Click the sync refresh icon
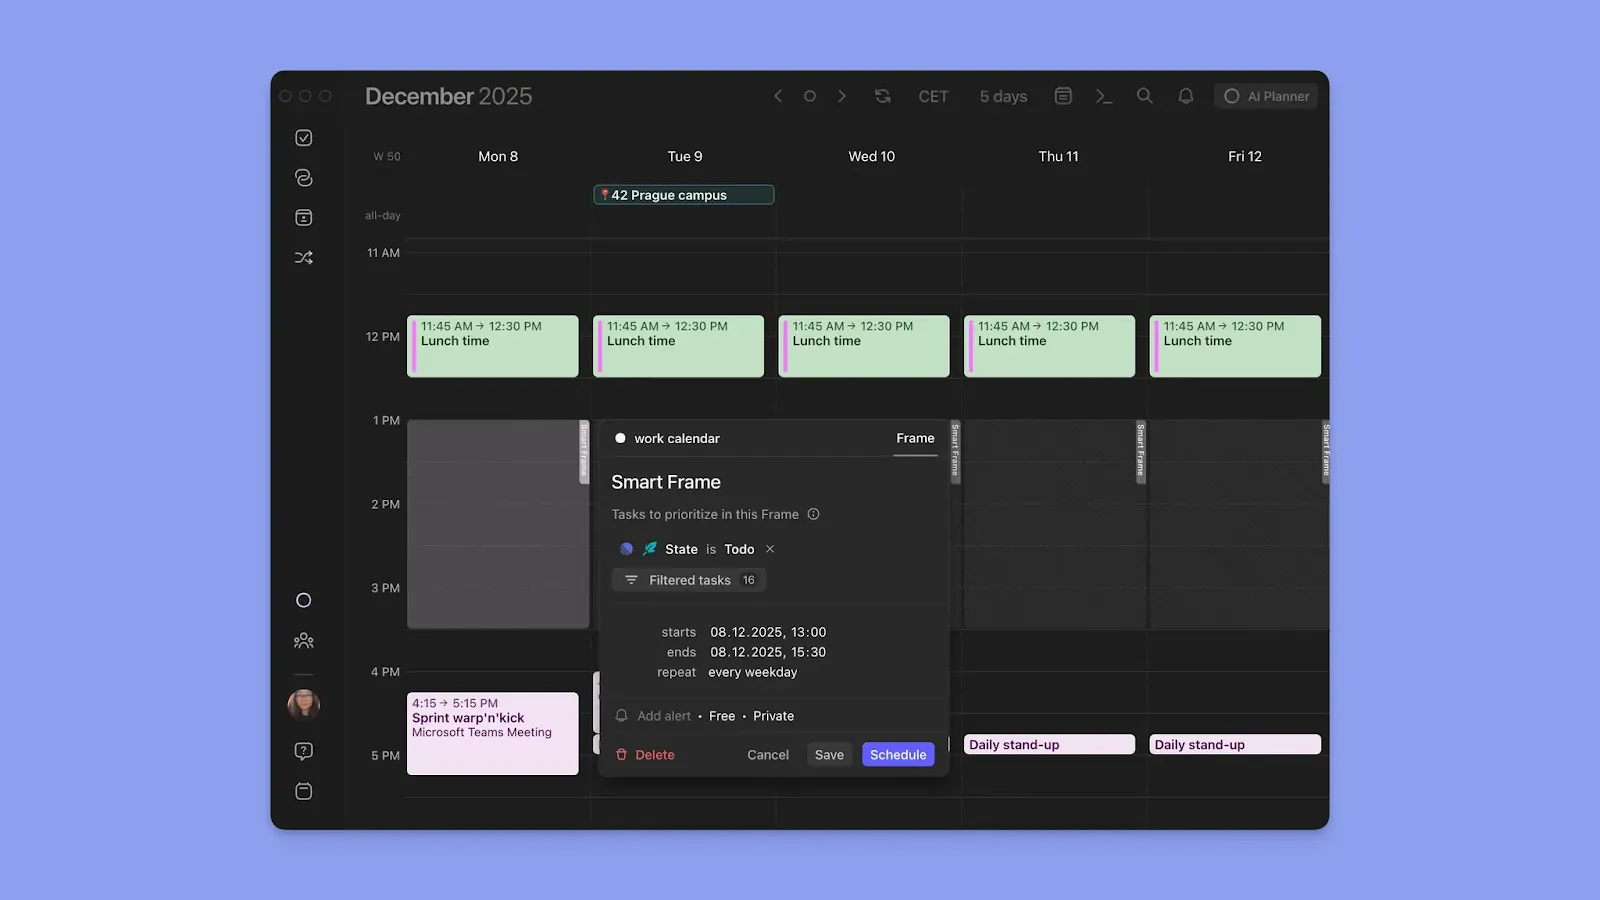Viewport: 1600px width, 900px height. click(x=881, y=96)
